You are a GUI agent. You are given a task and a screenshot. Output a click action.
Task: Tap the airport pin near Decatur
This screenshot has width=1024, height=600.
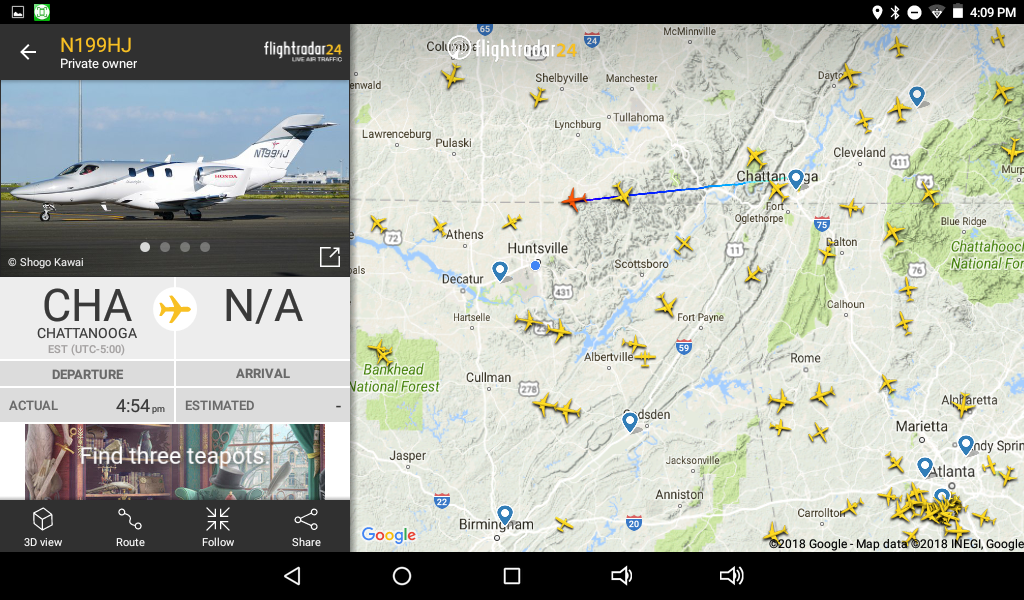(500, 271)
